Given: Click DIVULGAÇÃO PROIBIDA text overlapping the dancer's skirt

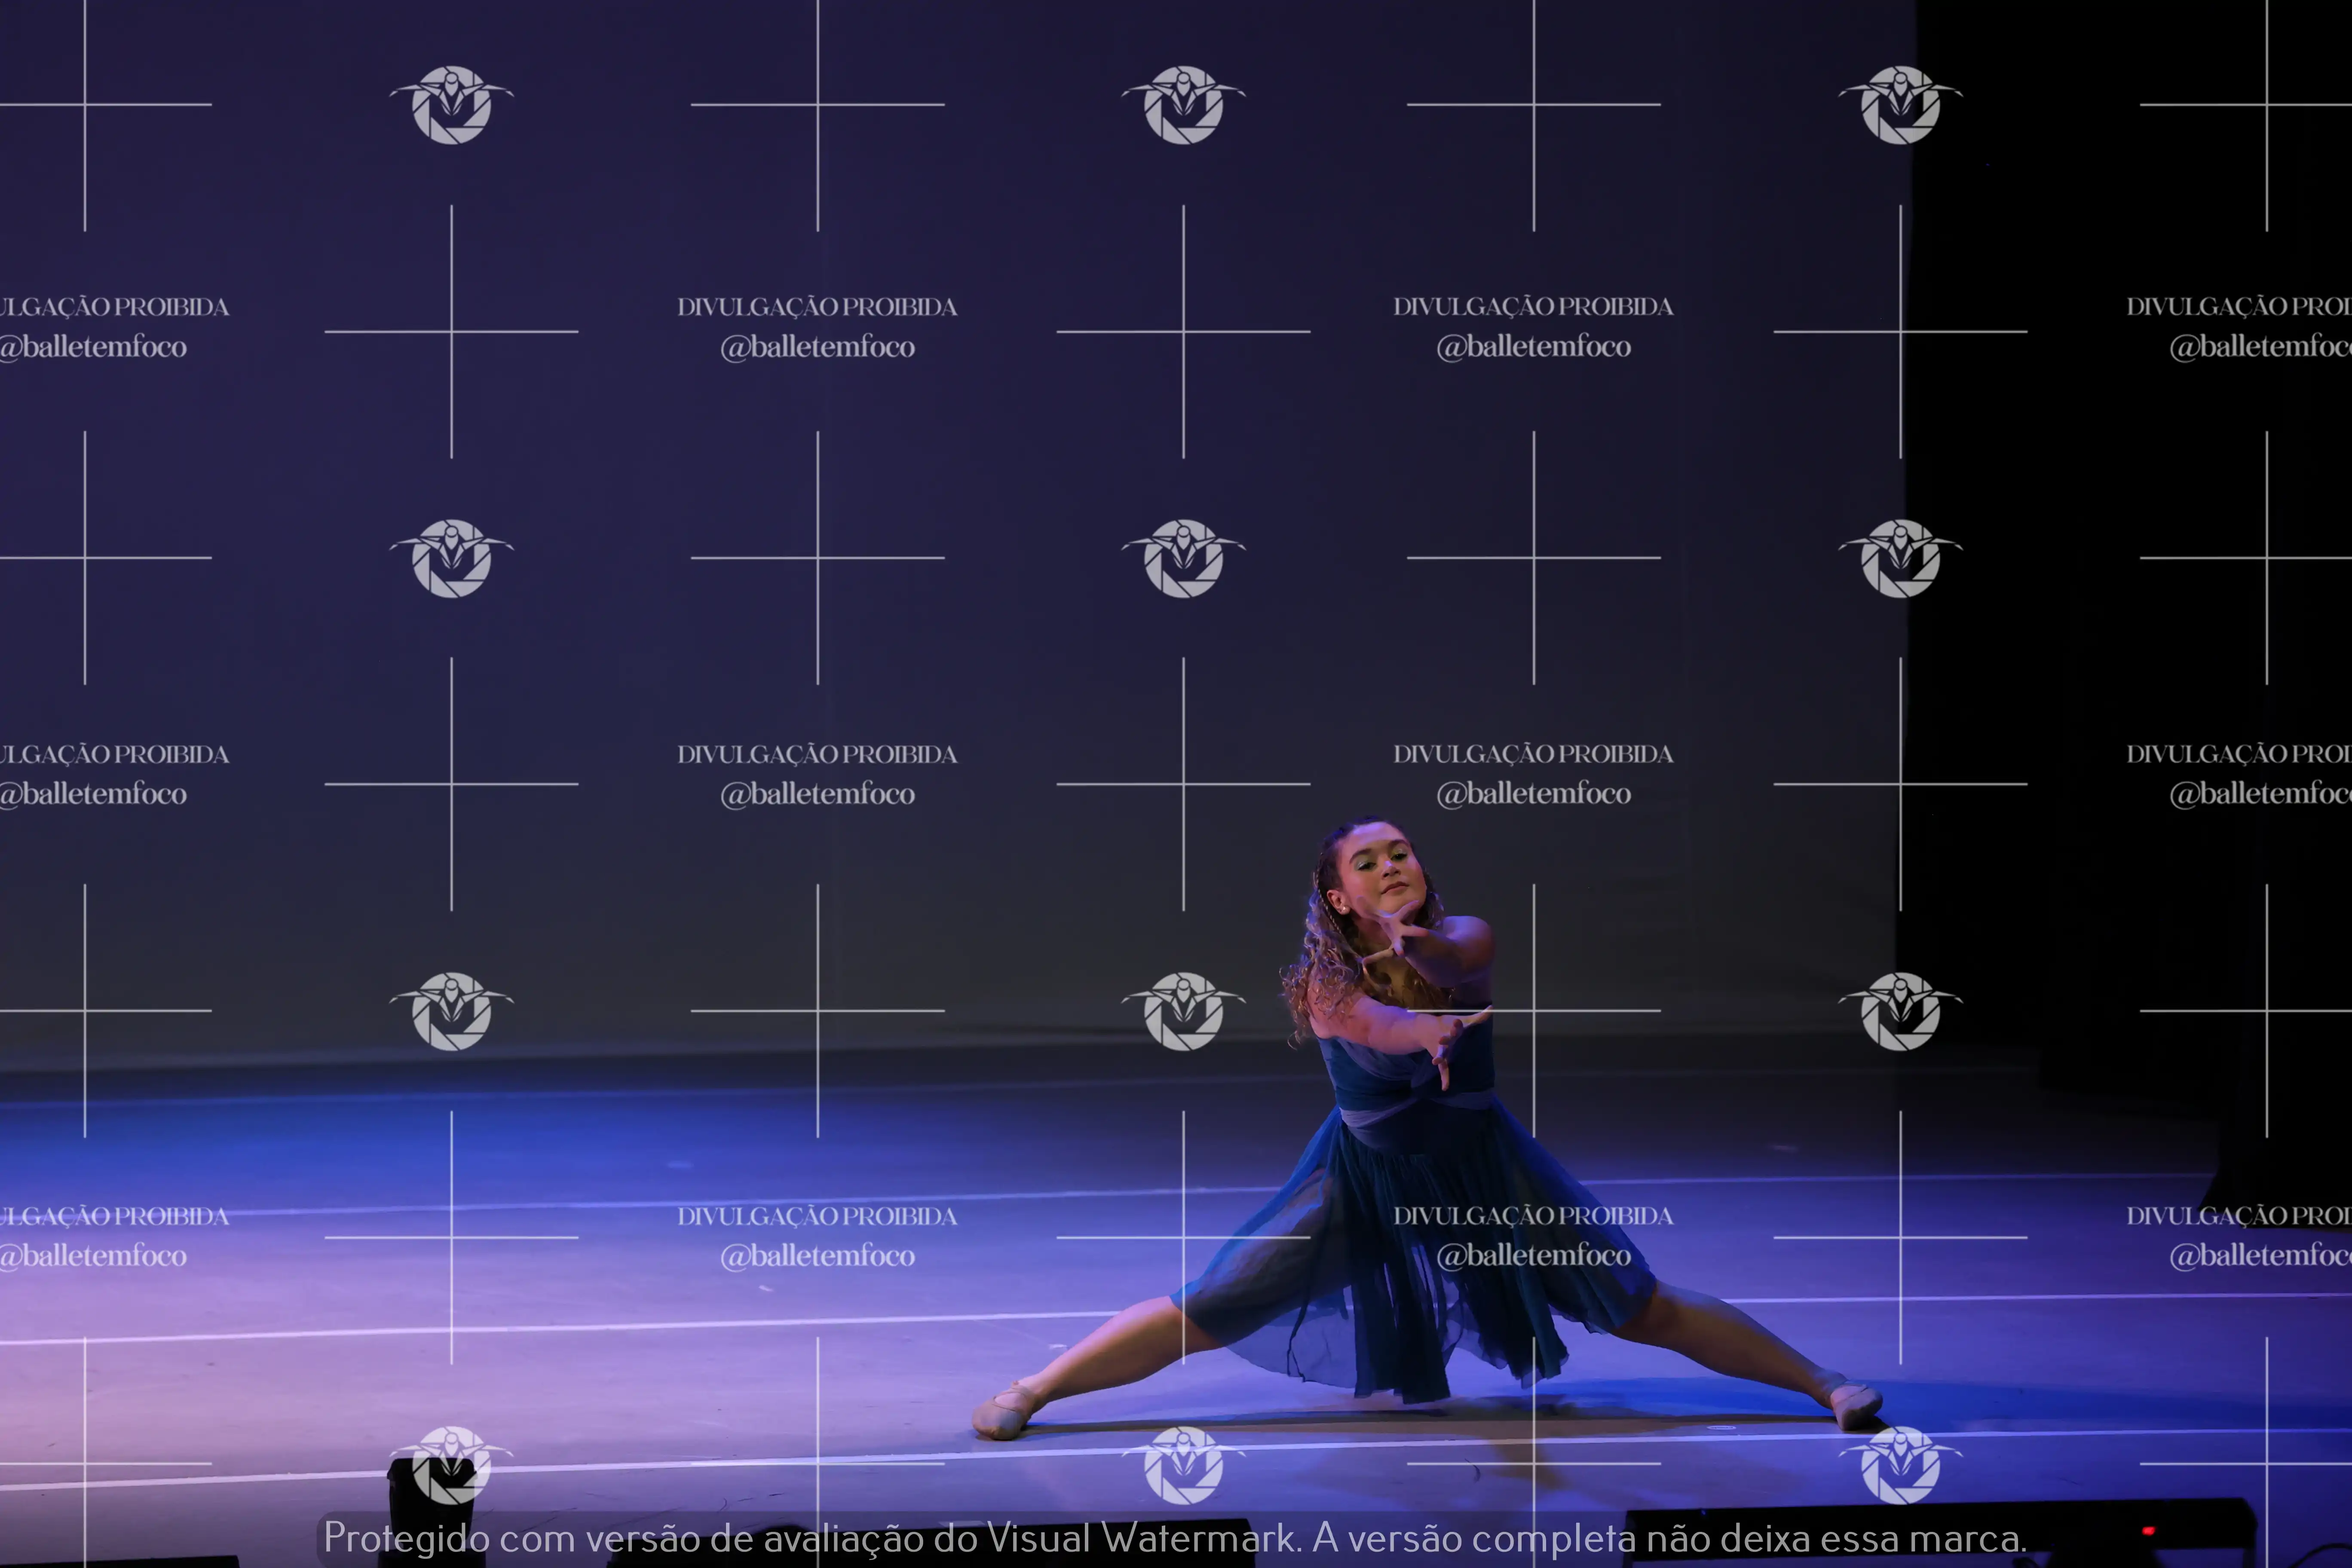Looking at the screenshot, I should tap(1533, 1216).
